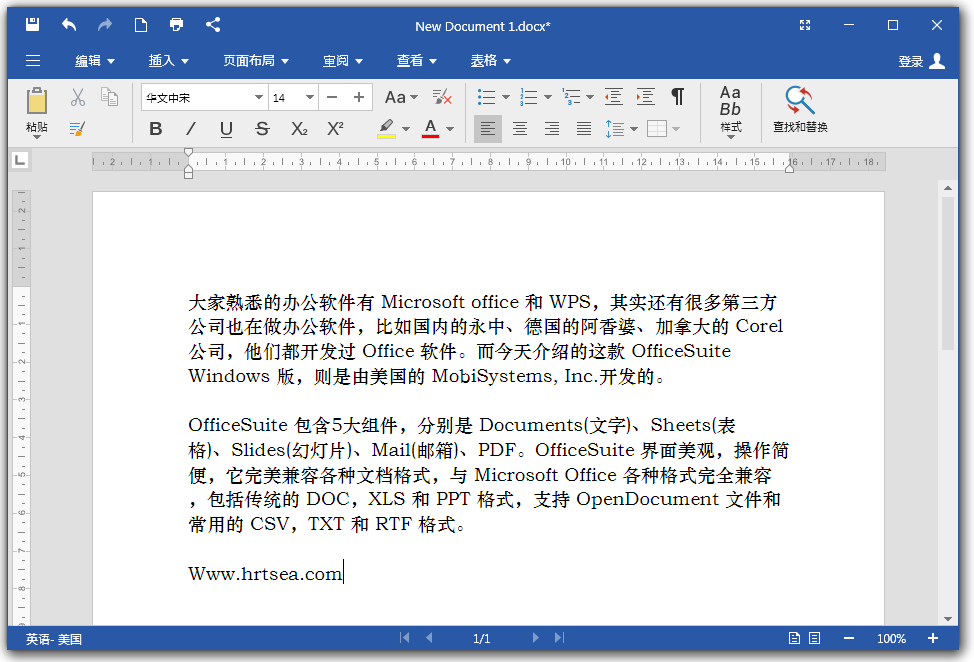974x662 pixels.
Task: Clear text formatting
Action: click(x=442, y=97)
